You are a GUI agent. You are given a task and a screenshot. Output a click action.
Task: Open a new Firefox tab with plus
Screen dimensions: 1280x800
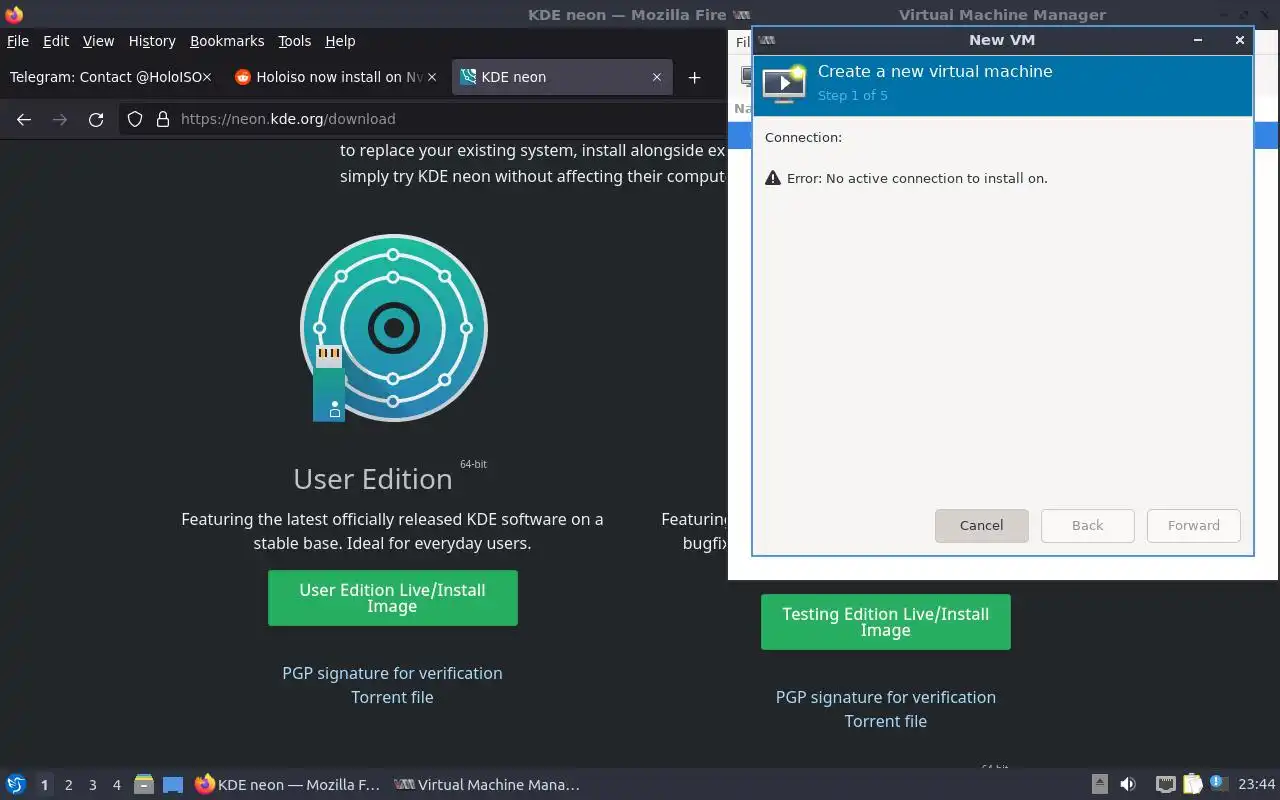coord(694,77)
